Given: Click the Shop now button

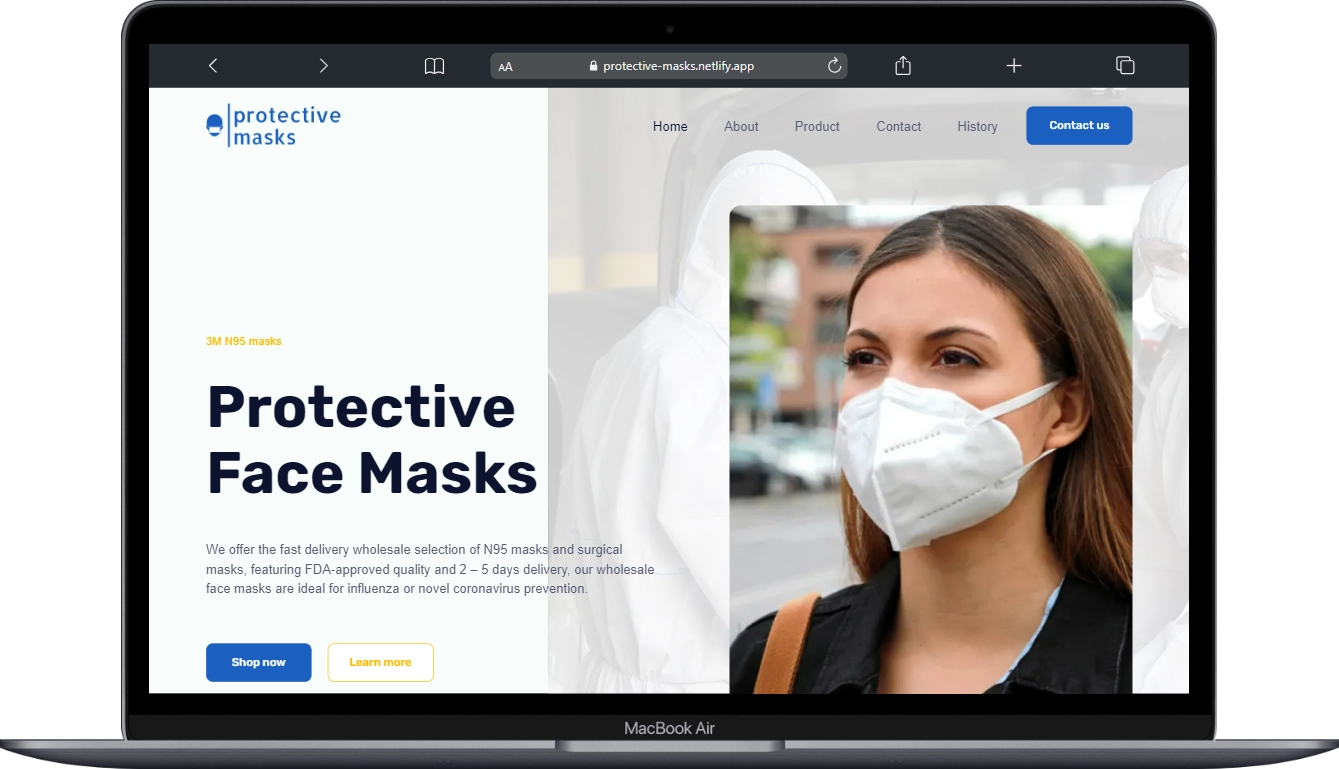Looking at the screenshot, I should [258, 662].
